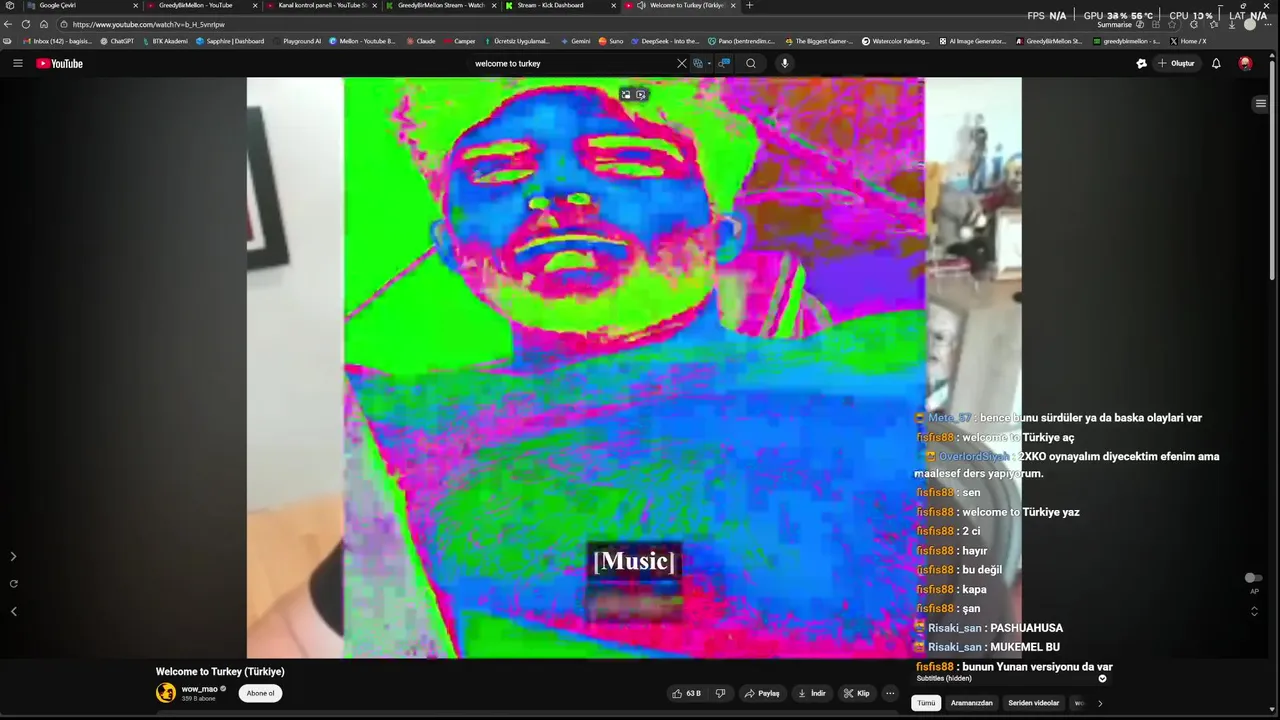Screen dimensions: 1280x720
Task: Click the browser home icon
Action: 44,24
